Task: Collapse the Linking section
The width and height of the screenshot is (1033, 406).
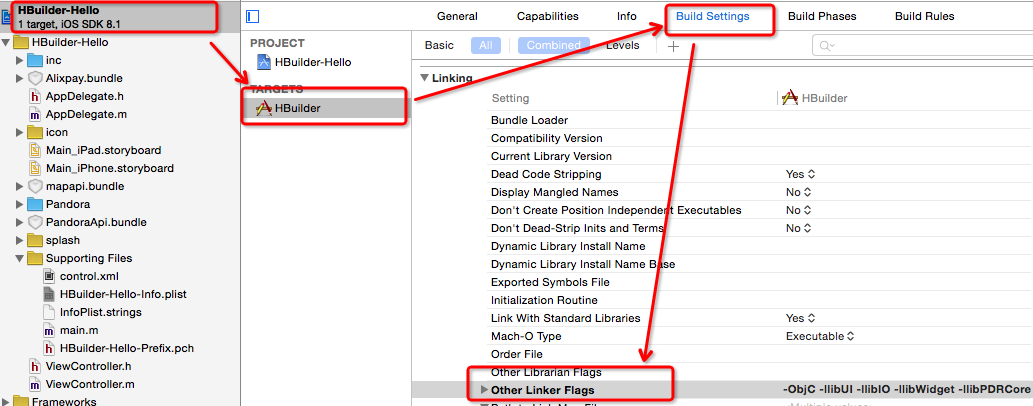Action: tap(424, 78)
